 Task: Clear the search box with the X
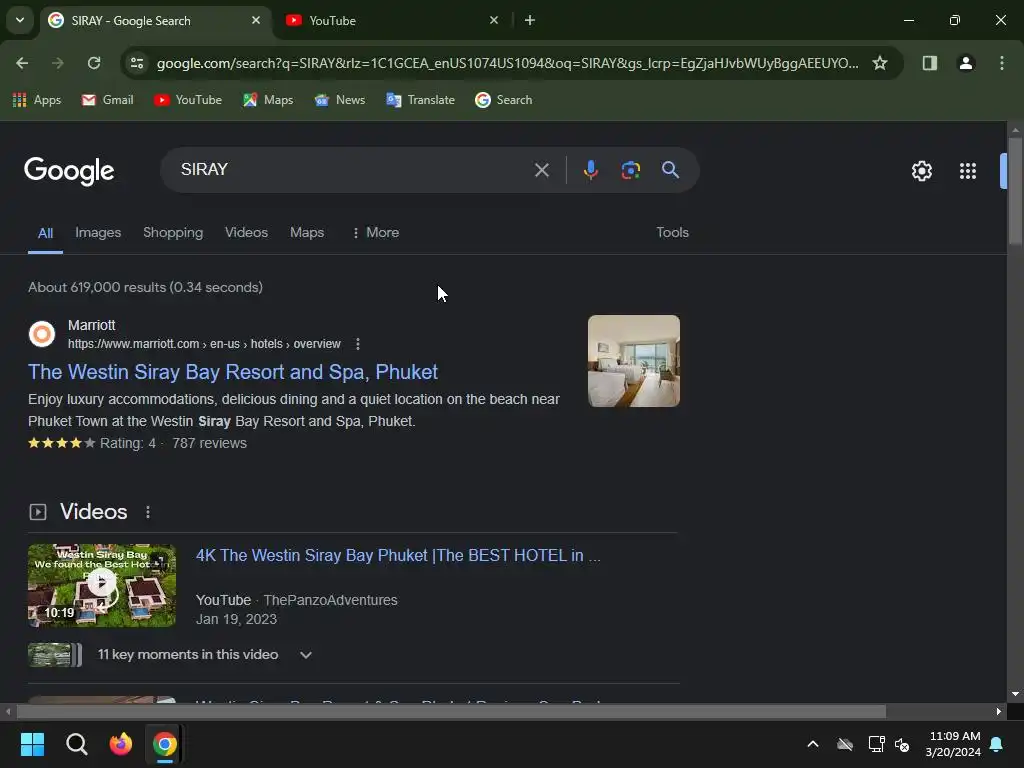541,170
